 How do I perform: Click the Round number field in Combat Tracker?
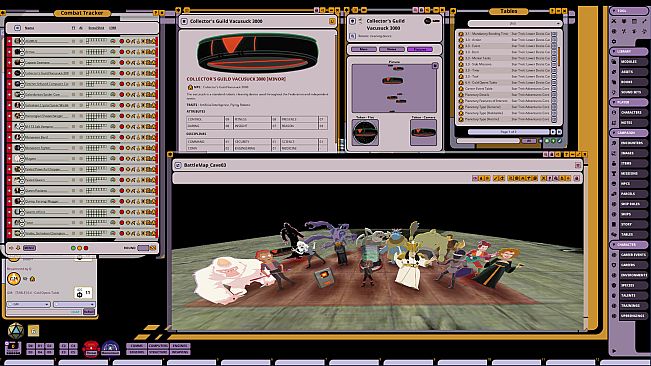coord(143,248)
